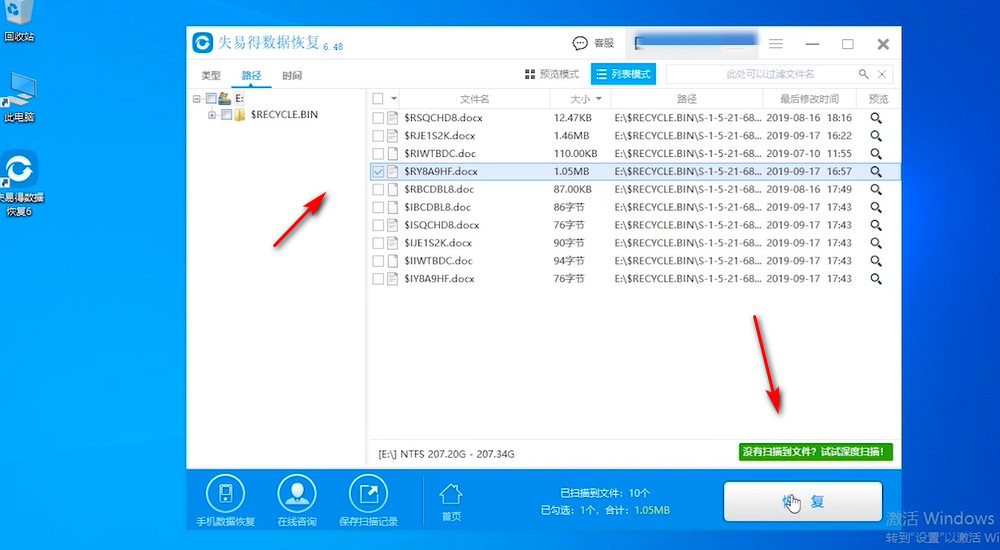The height and width of the screenshot is (550, 1000).
Task: Open the dropdown arrow beside header checkbox
Action: tap(393, 99)
